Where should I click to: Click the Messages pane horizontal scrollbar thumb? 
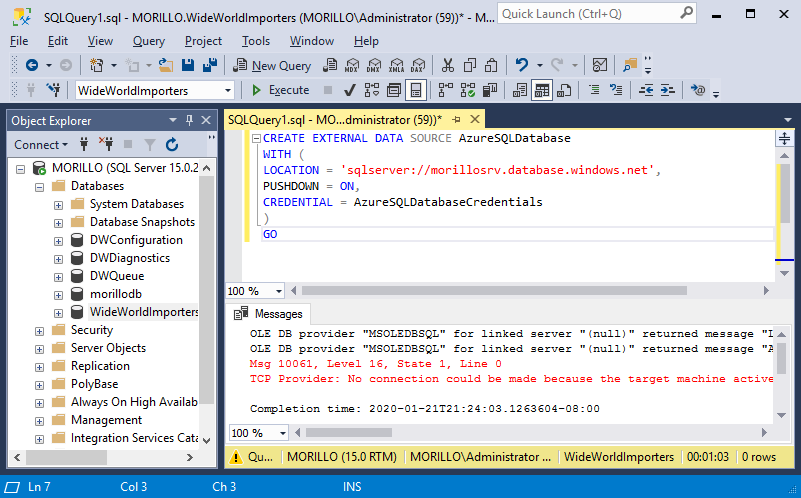[x=349, y=433]
